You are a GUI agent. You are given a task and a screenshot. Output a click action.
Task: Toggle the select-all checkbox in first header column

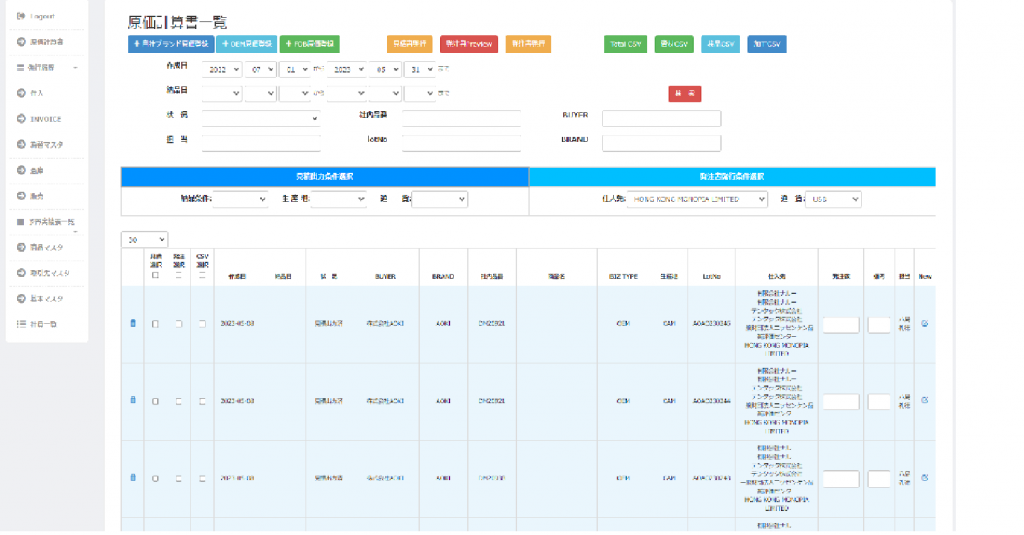(x=155, y=273)
